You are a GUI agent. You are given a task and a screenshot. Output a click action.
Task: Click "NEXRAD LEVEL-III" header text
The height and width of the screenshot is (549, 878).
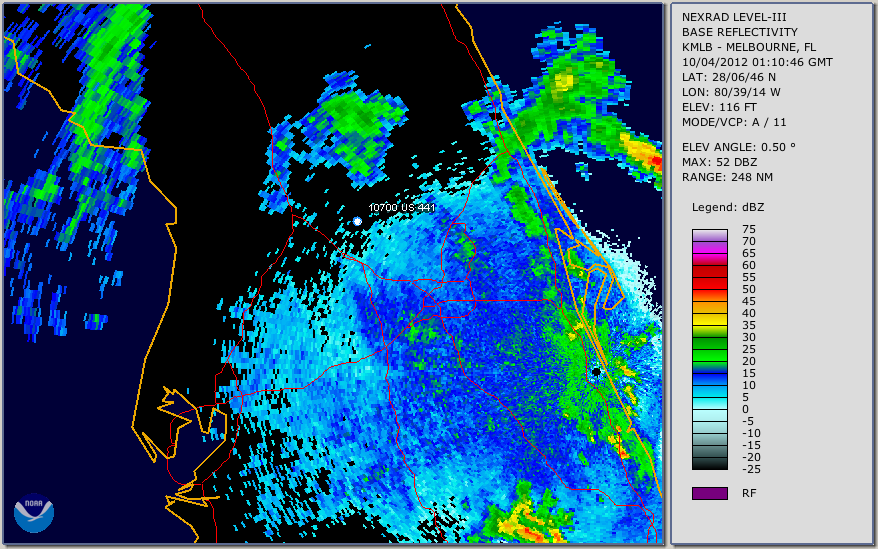pos(734,17)
